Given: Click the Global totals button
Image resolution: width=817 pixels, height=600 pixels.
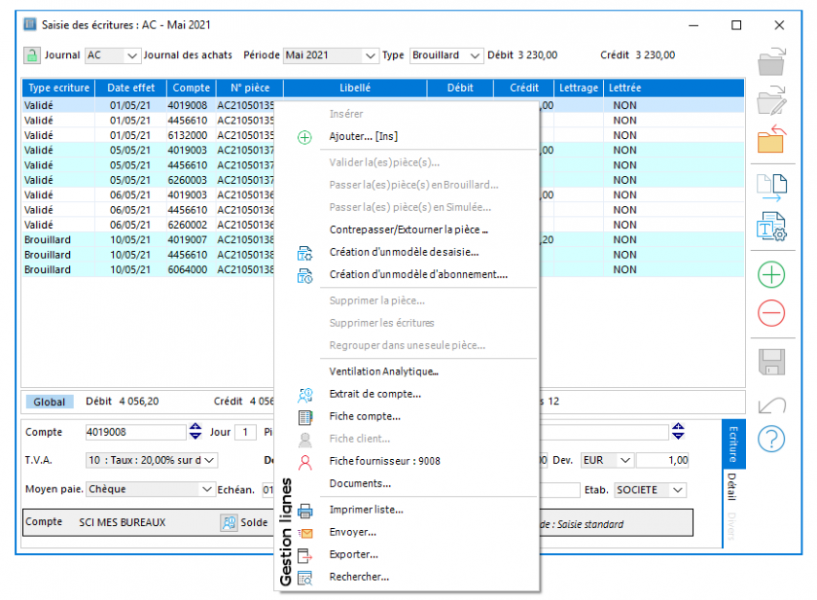Looking at the screenshot, I should (49, 402).
